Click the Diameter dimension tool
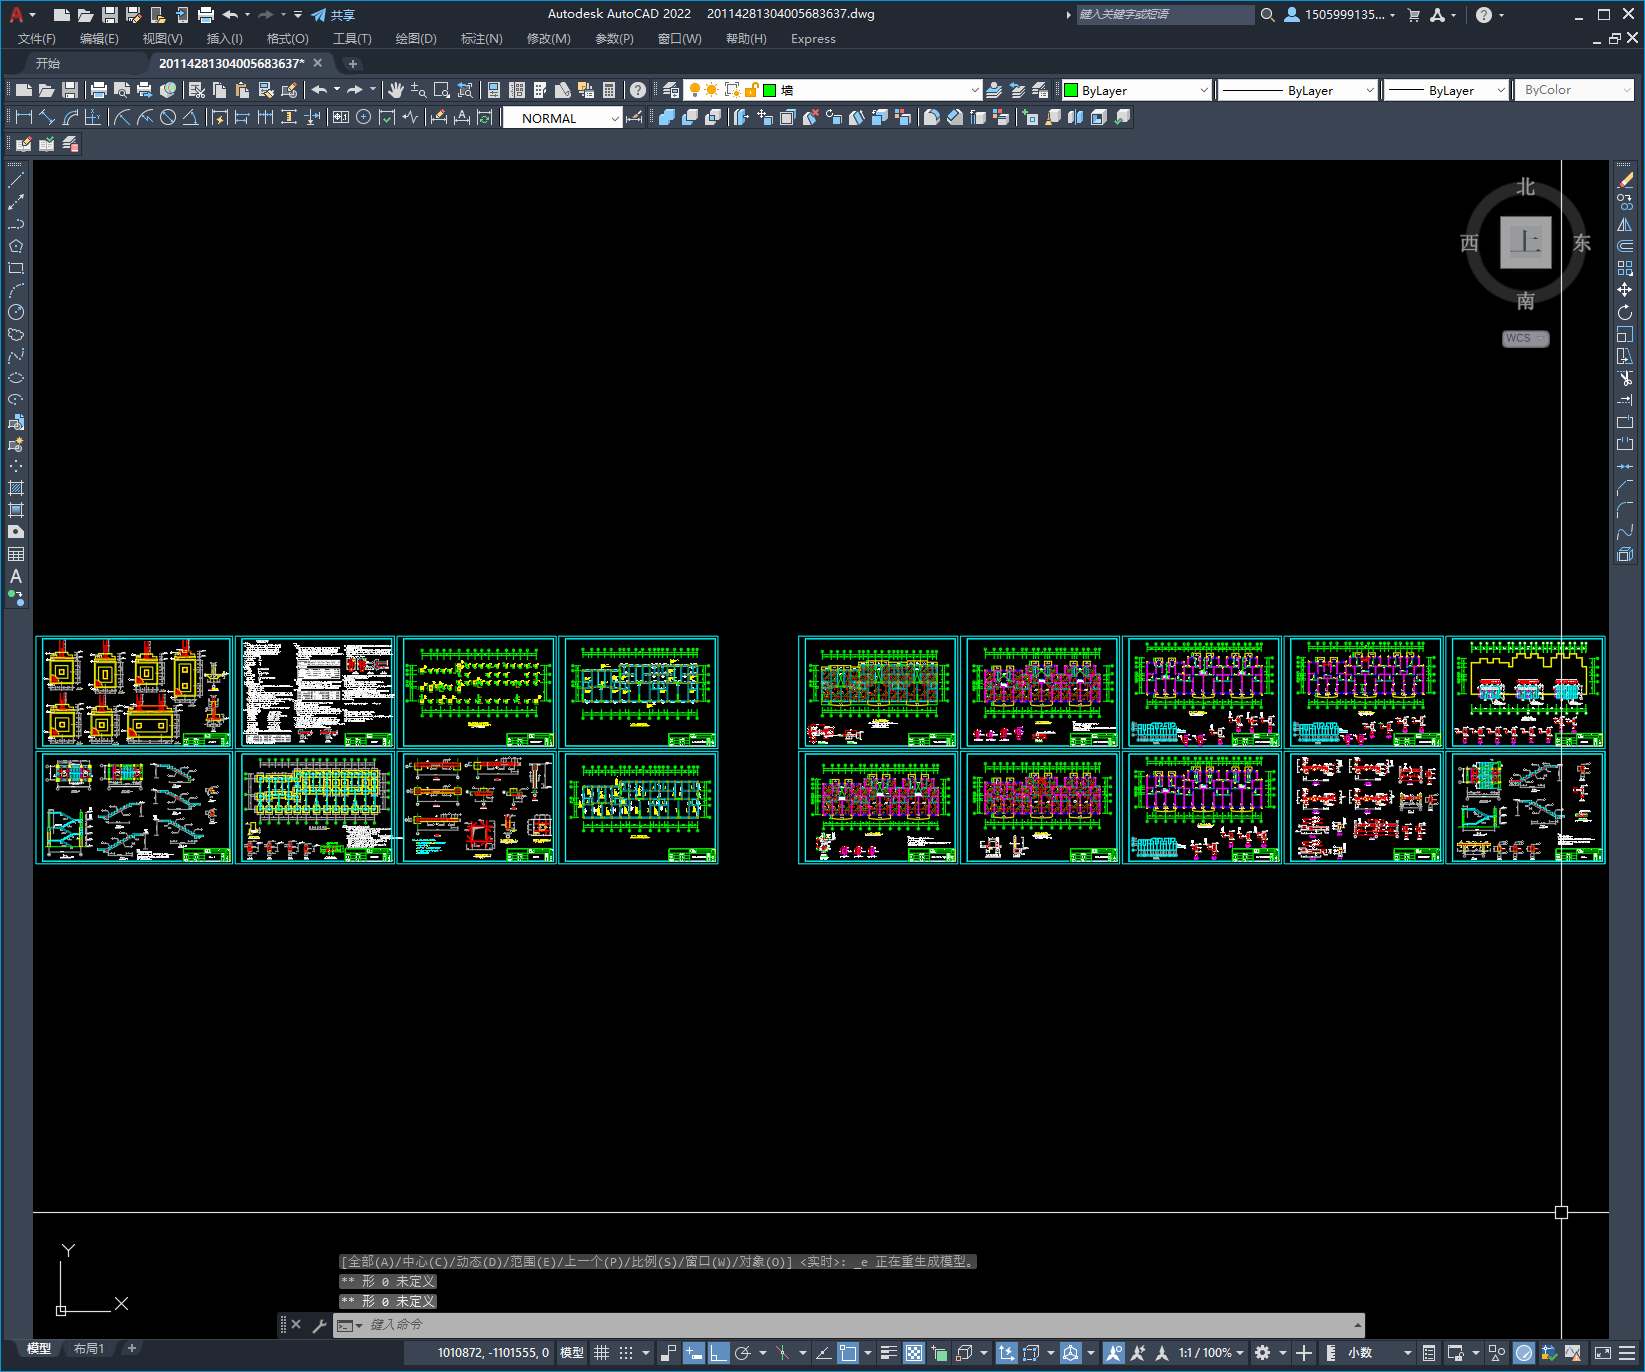Viewport: 1645px width, 1372px height. click(x=168, y=117)
